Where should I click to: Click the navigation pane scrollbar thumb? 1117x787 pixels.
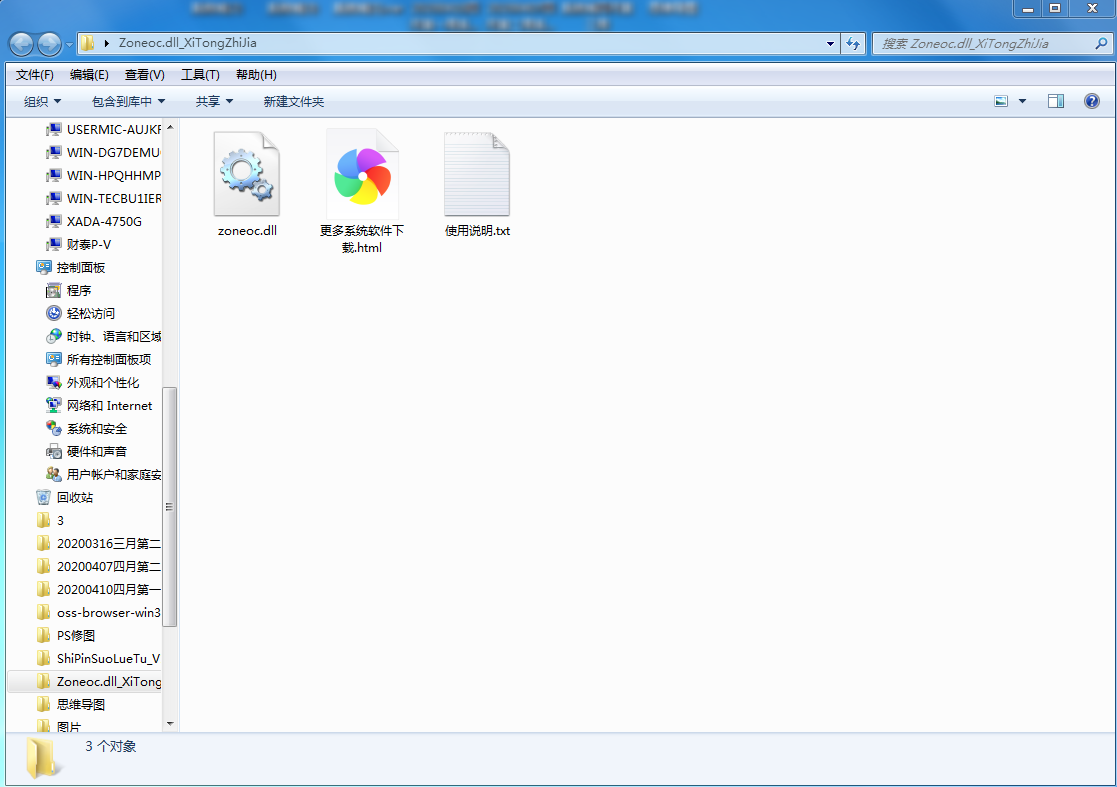tap(170, 506)
